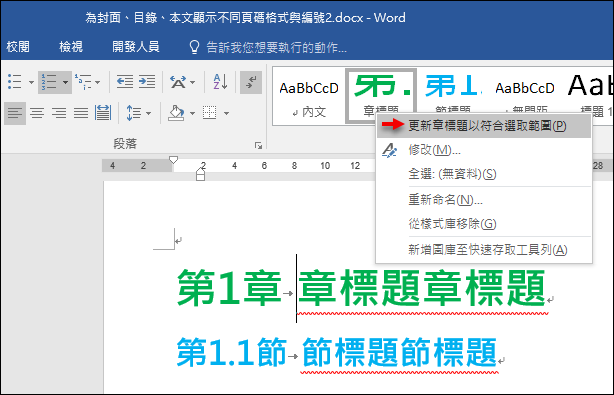This screenshot has width=614, height=395.
Task: Choose 更新章標題以符合選取範圍
Action: 484,126
